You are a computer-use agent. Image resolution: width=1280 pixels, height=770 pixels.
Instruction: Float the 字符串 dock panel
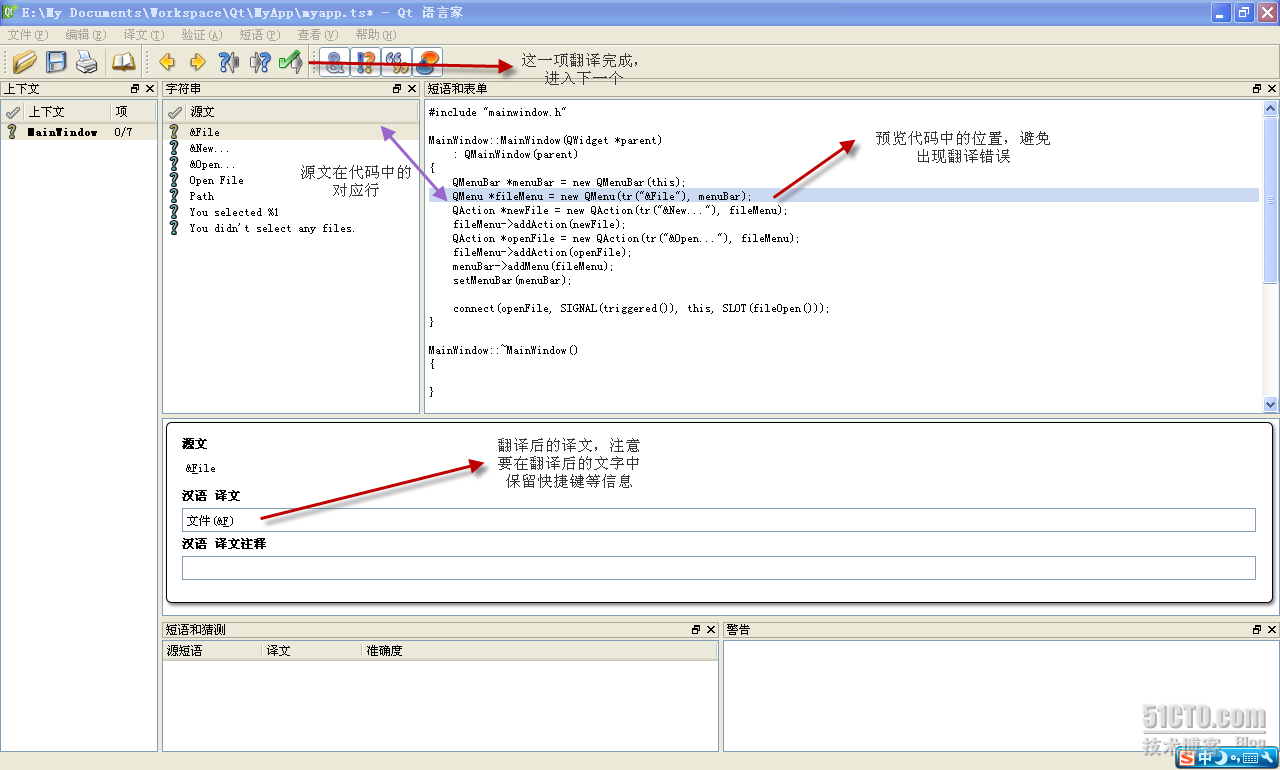pos(397,89)
